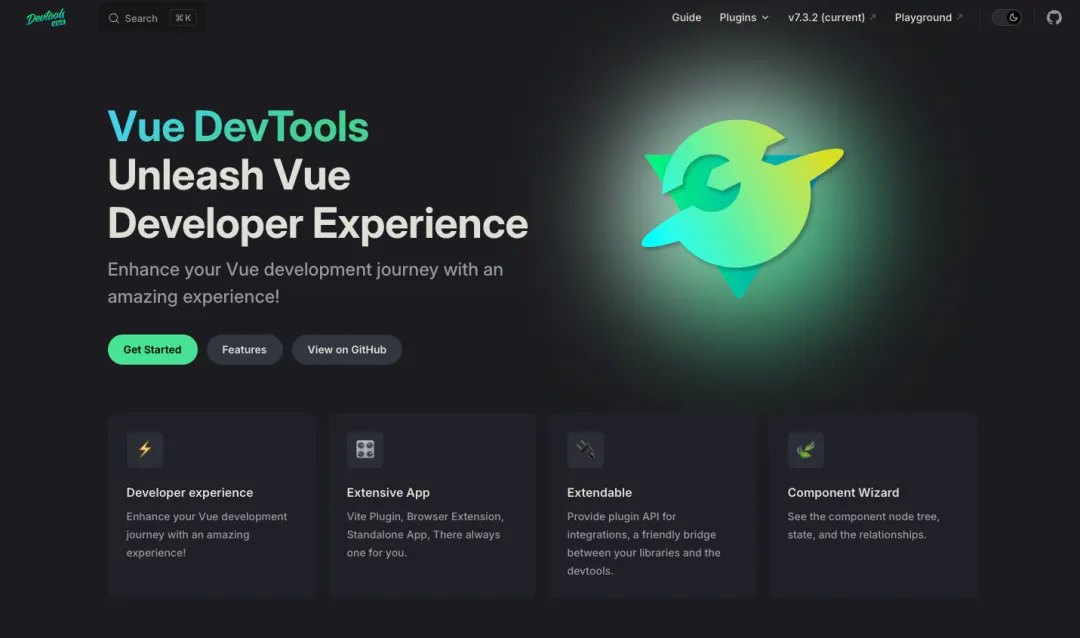Click the ⌘K keyboard shortcut badge
This screenshot has width=1080, height=638.
pyautogui.click(x=183, y=18)
